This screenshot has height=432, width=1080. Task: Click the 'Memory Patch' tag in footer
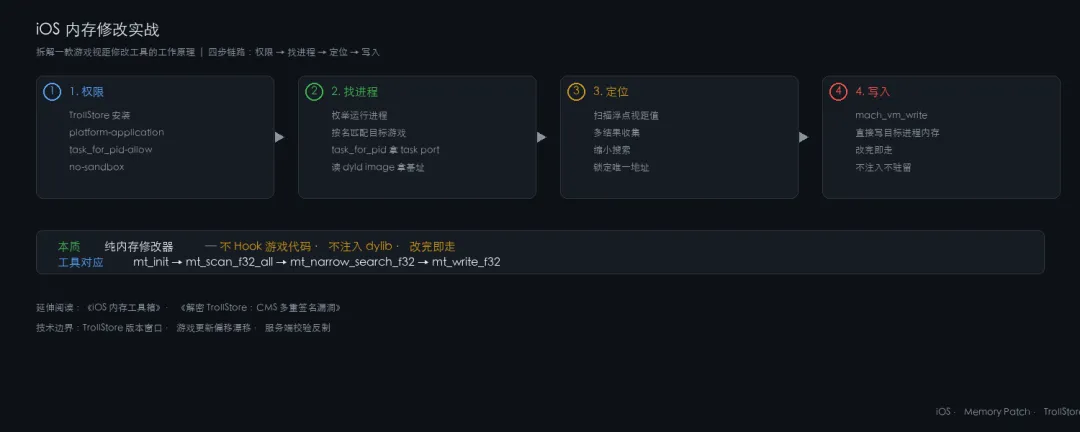[x=997, y=412]
